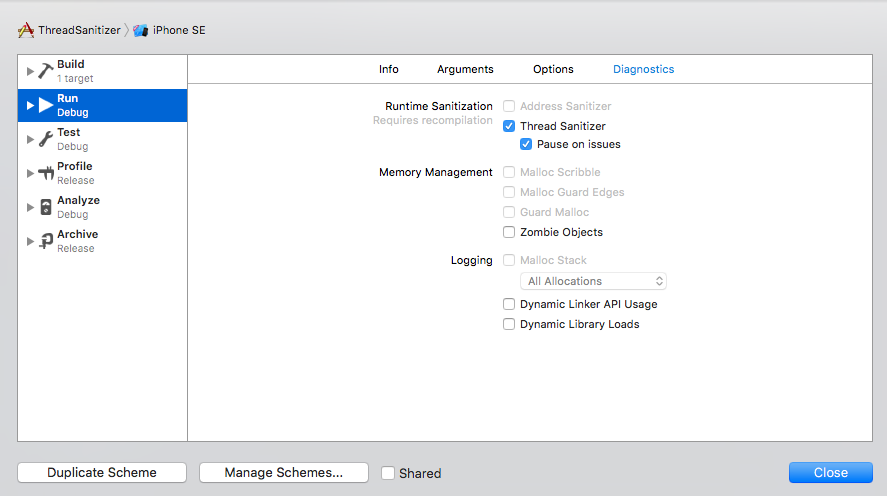Click the Profile instrument icon
The height and width of the screenshot is (496, 887).
46,173
